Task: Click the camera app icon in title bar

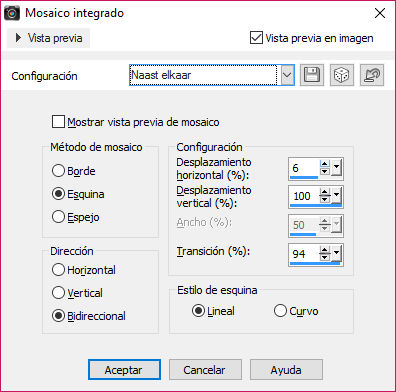Action: point(12,13)
